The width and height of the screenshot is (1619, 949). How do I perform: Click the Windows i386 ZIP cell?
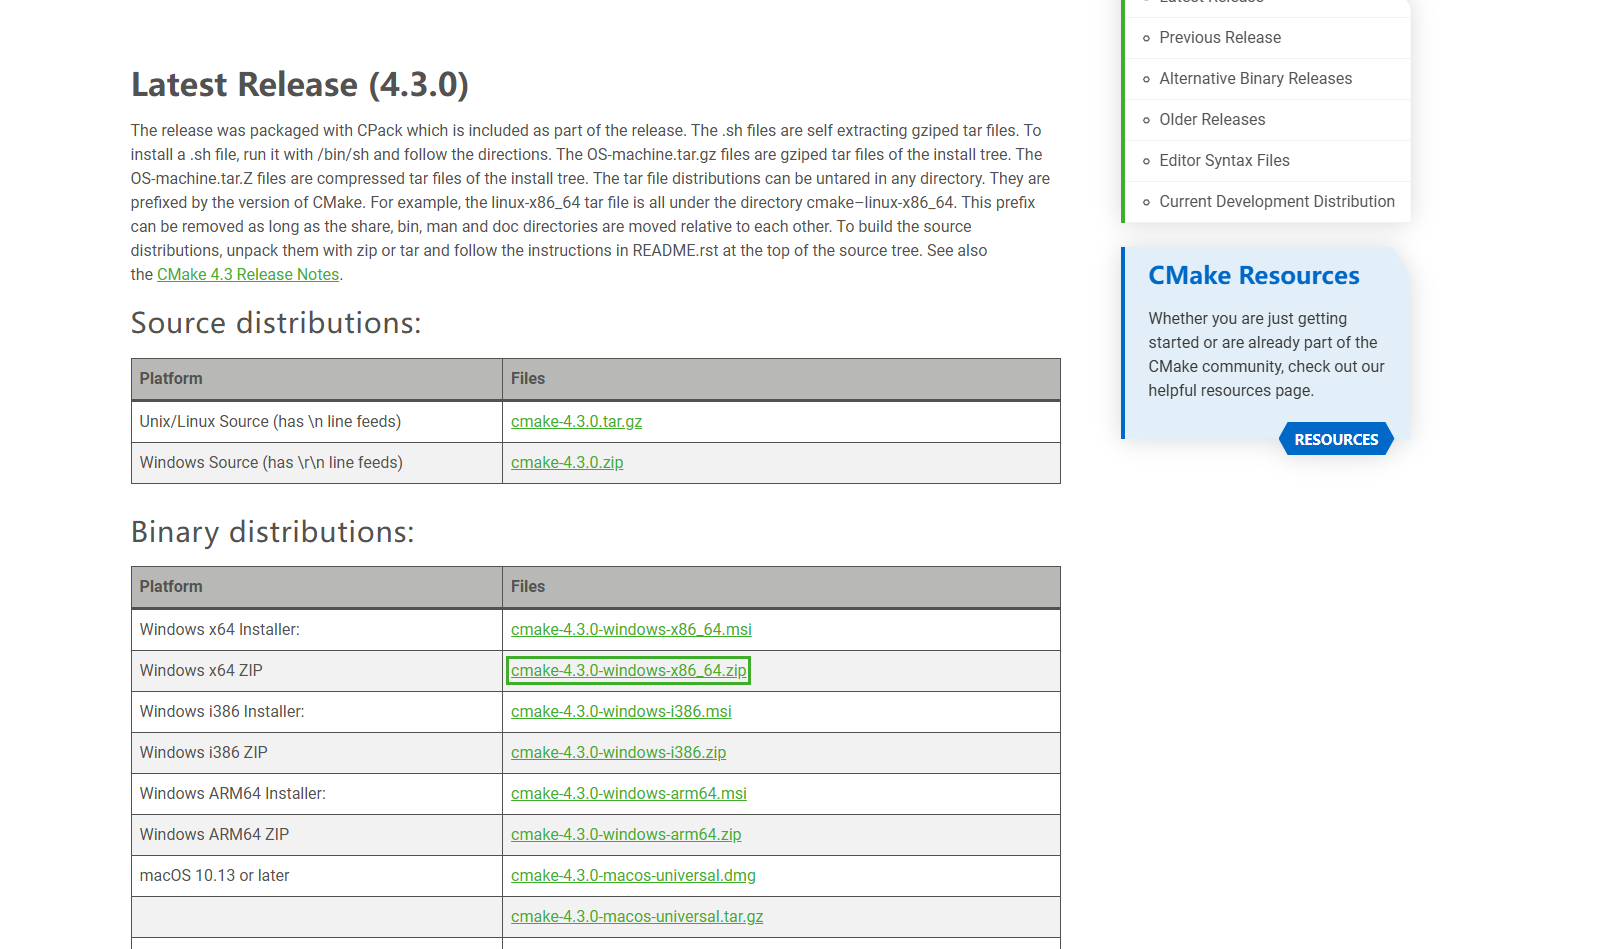tap(317, 753)
